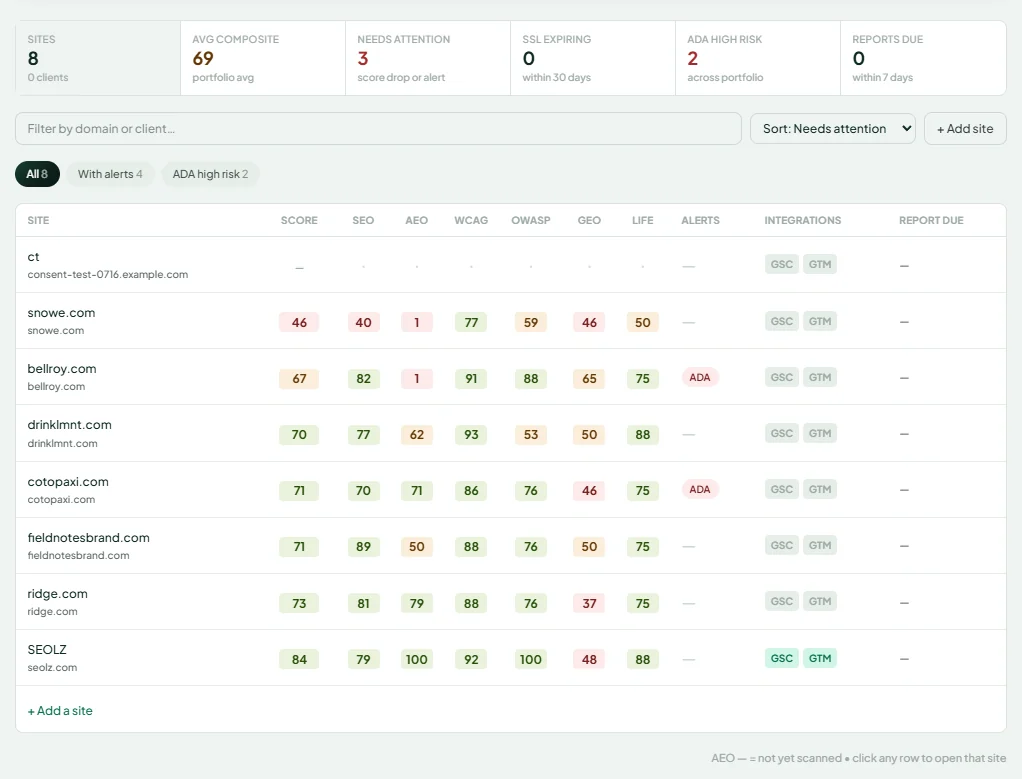Click cotopaxi.com's GEO score 46

[x=589, y=491]
